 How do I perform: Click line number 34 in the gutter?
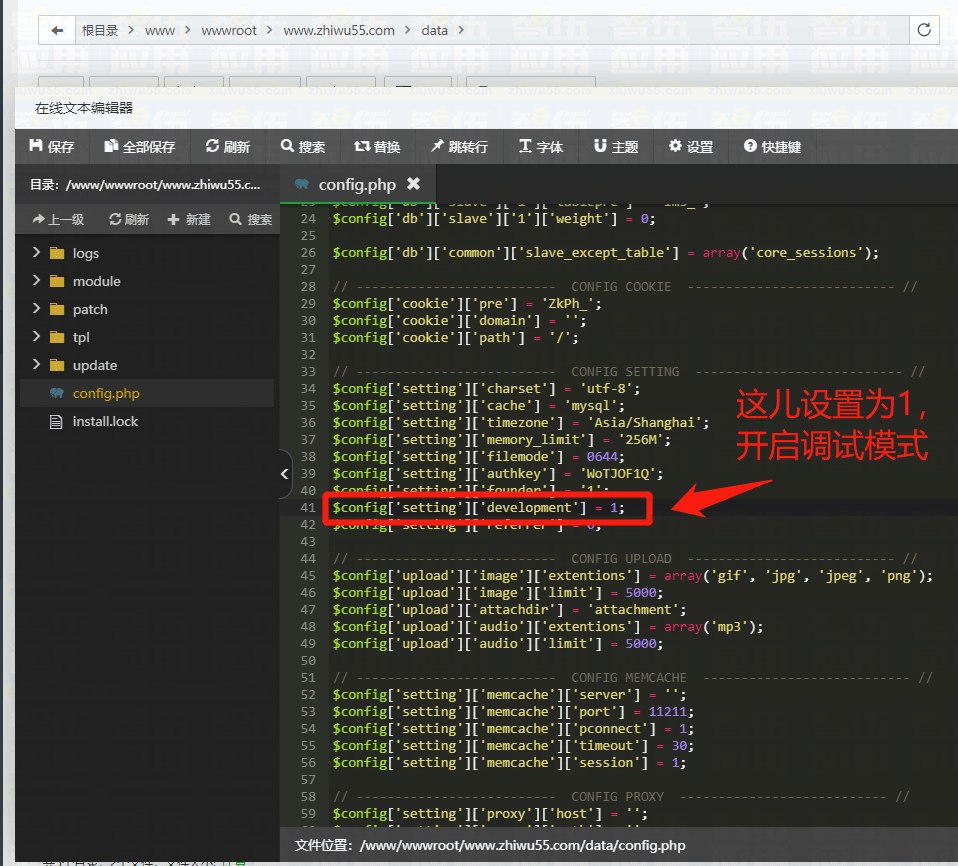point(308,389)
